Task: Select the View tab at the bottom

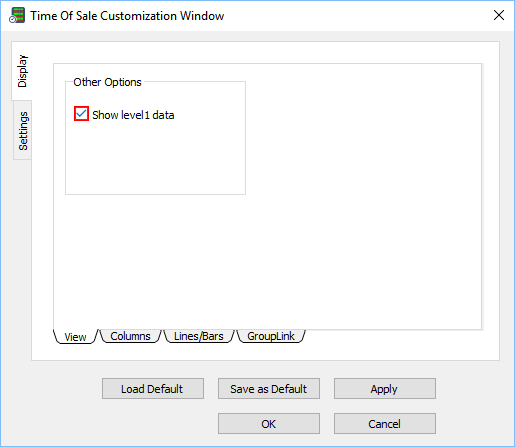Action: click(75, 337)
